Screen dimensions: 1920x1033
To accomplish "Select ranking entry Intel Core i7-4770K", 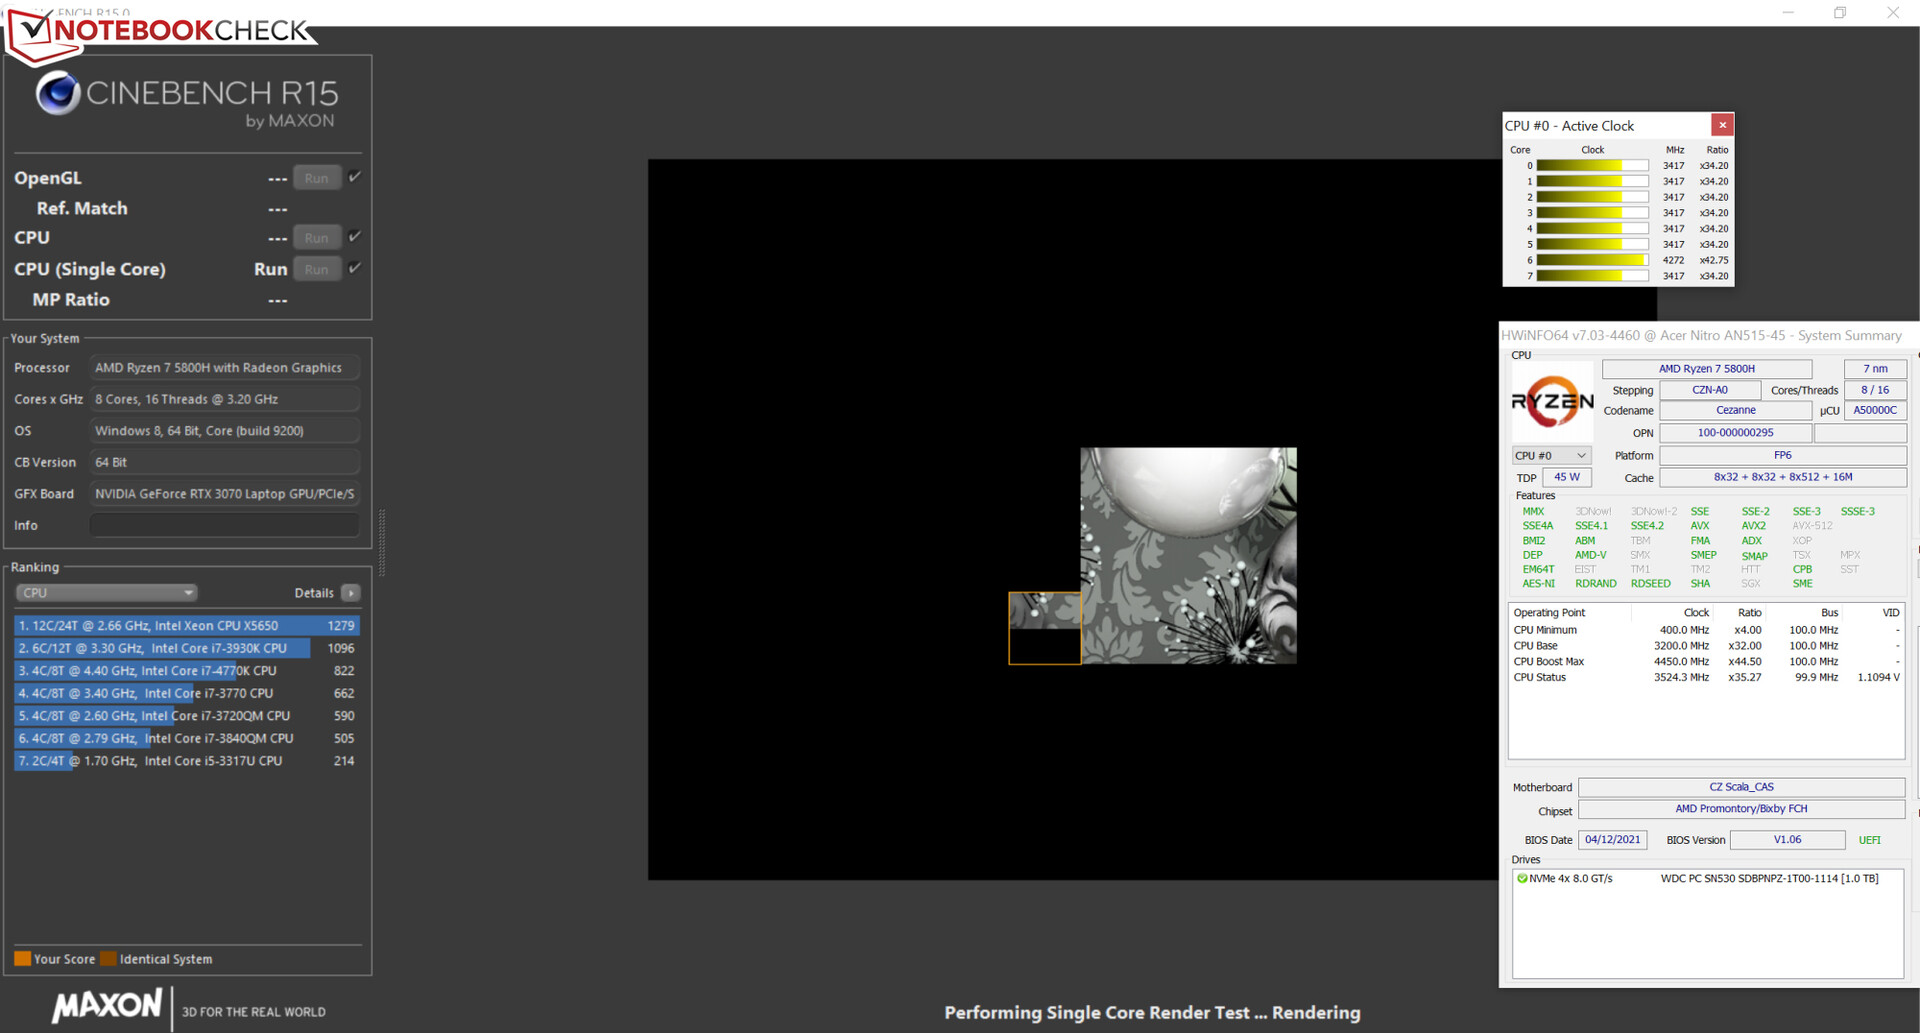I will click(x=187, y=671).
